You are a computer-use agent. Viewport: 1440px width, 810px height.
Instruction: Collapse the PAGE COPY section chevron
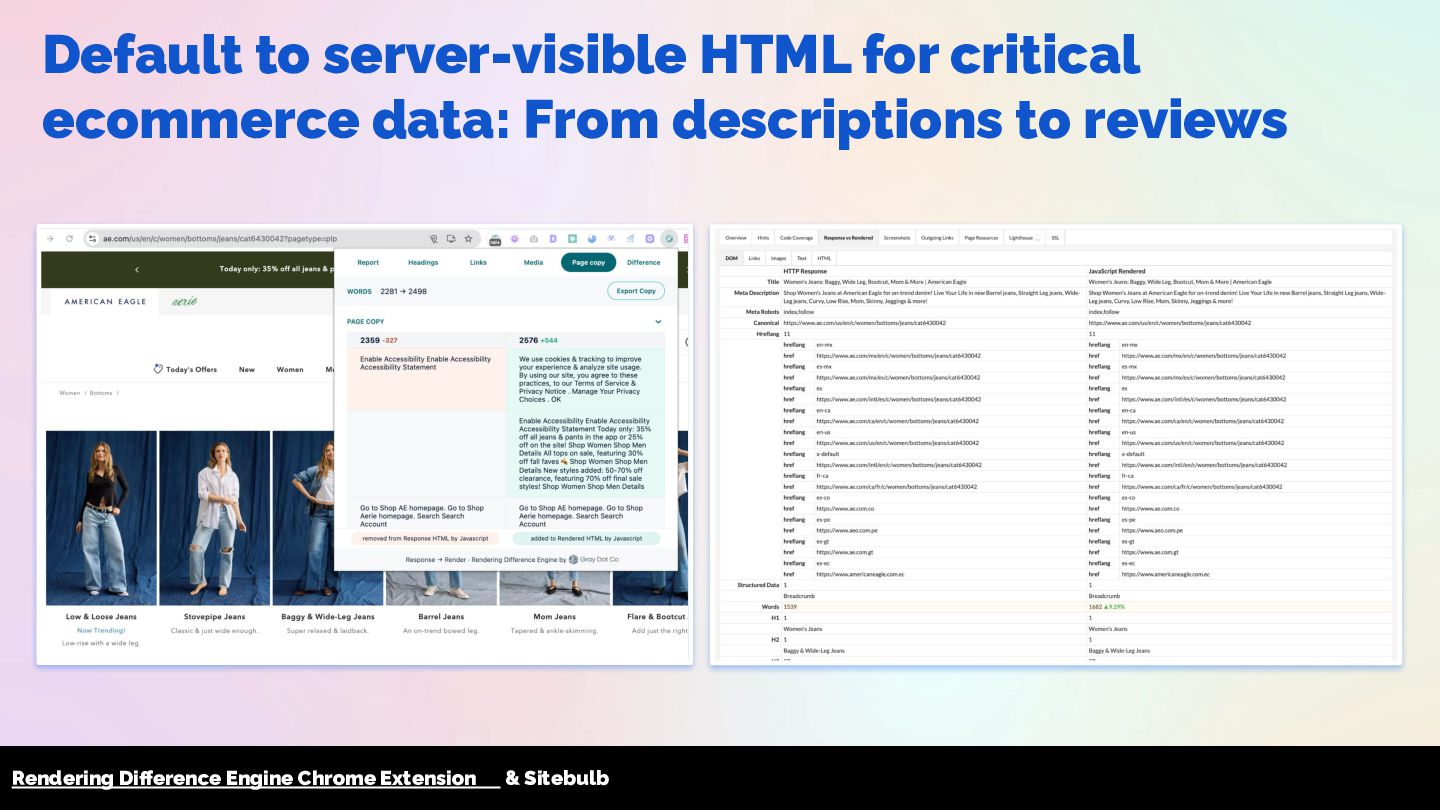pyautogui.click(x=658, y=322)
